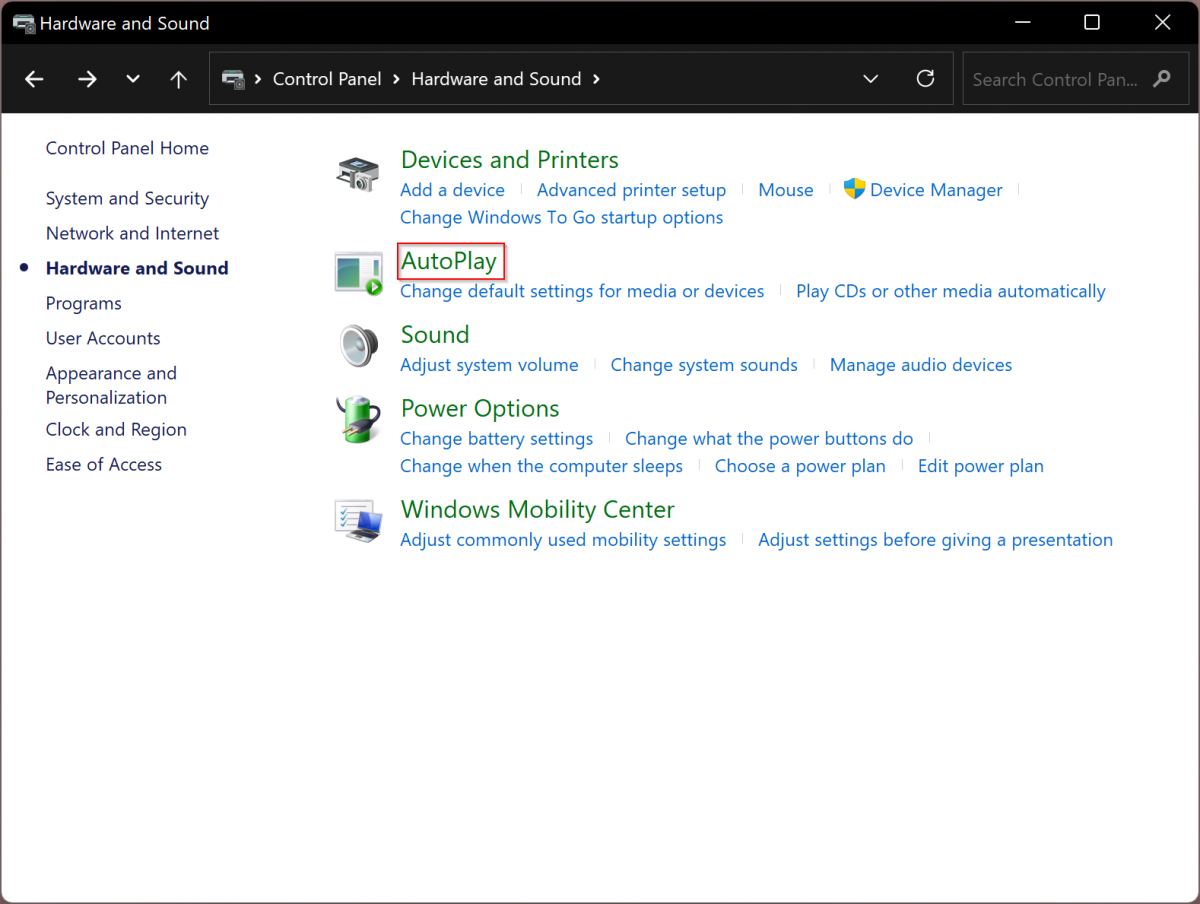Click the AutoPlay category icon
Viewport: 1200px width, 904px height.
point(358,274)
